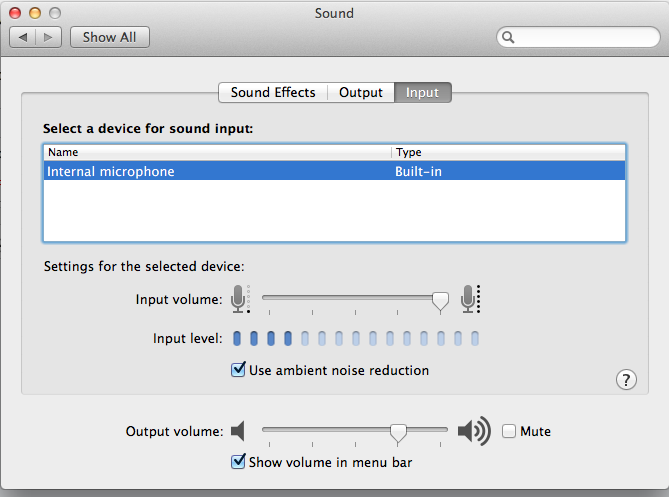Click the loud microphone icon after Input volume slider
Screen dimensions: 669x497
(470, 299)
